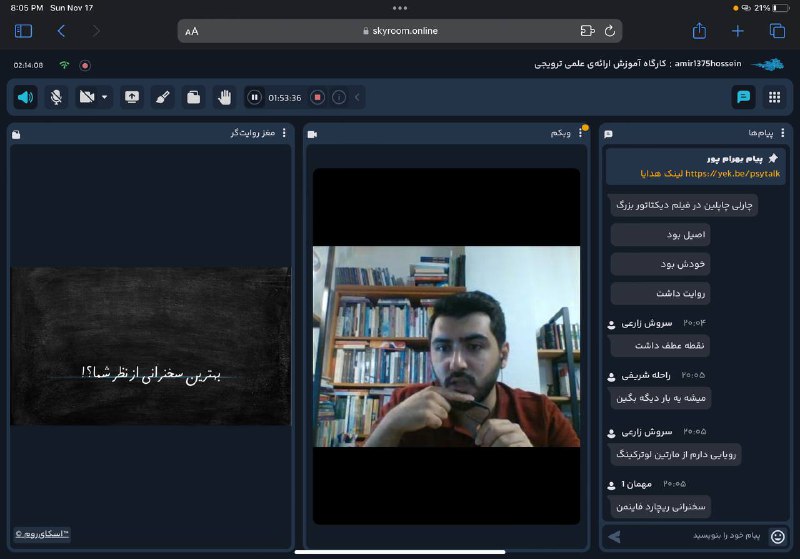Screen dimensions: 800x559
Task: Expand the camera options dropdown arrow
Action: click(x=105, y=97)
